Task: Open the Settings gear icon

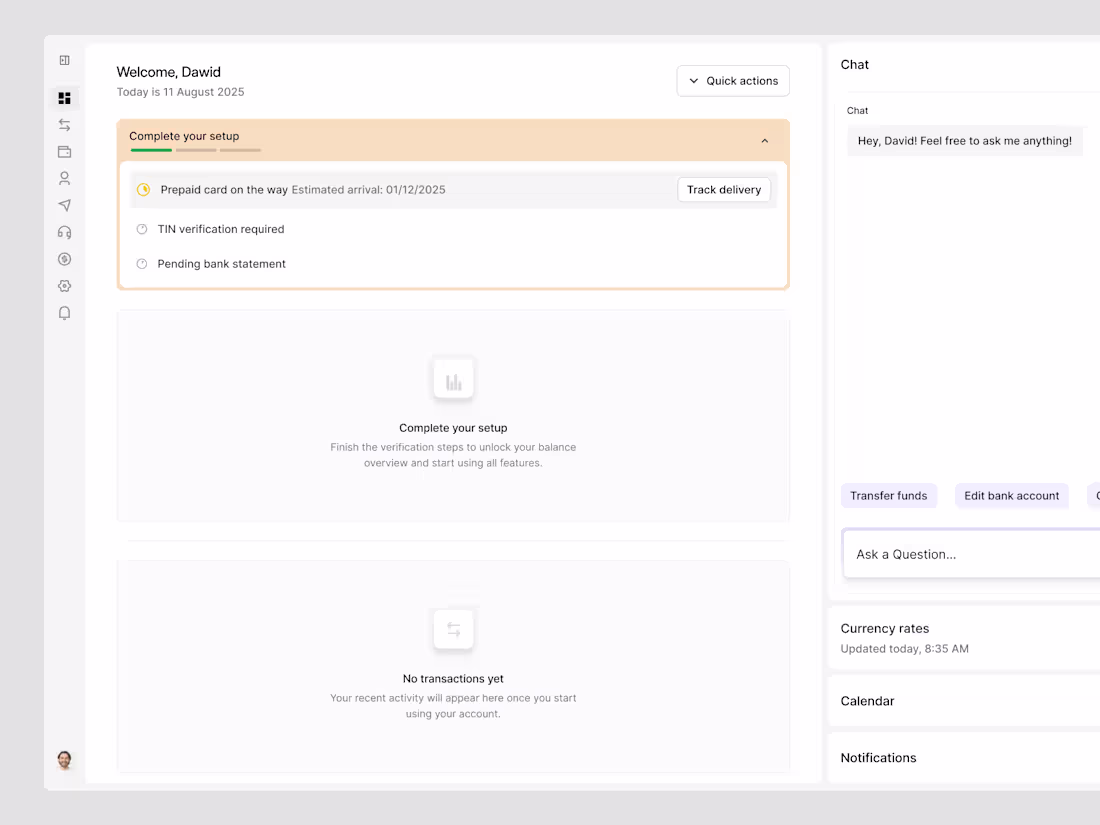Action: (x=64, y=285)
